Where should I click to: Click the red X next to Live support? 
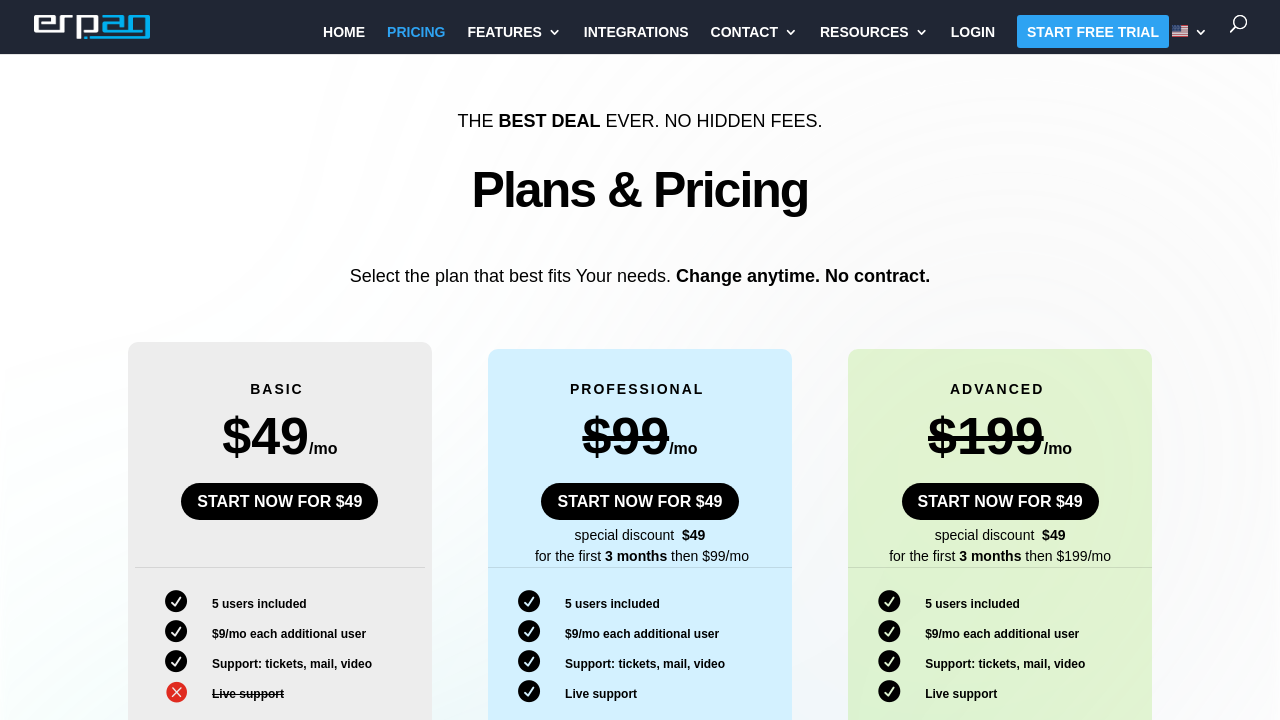[176, 692]
